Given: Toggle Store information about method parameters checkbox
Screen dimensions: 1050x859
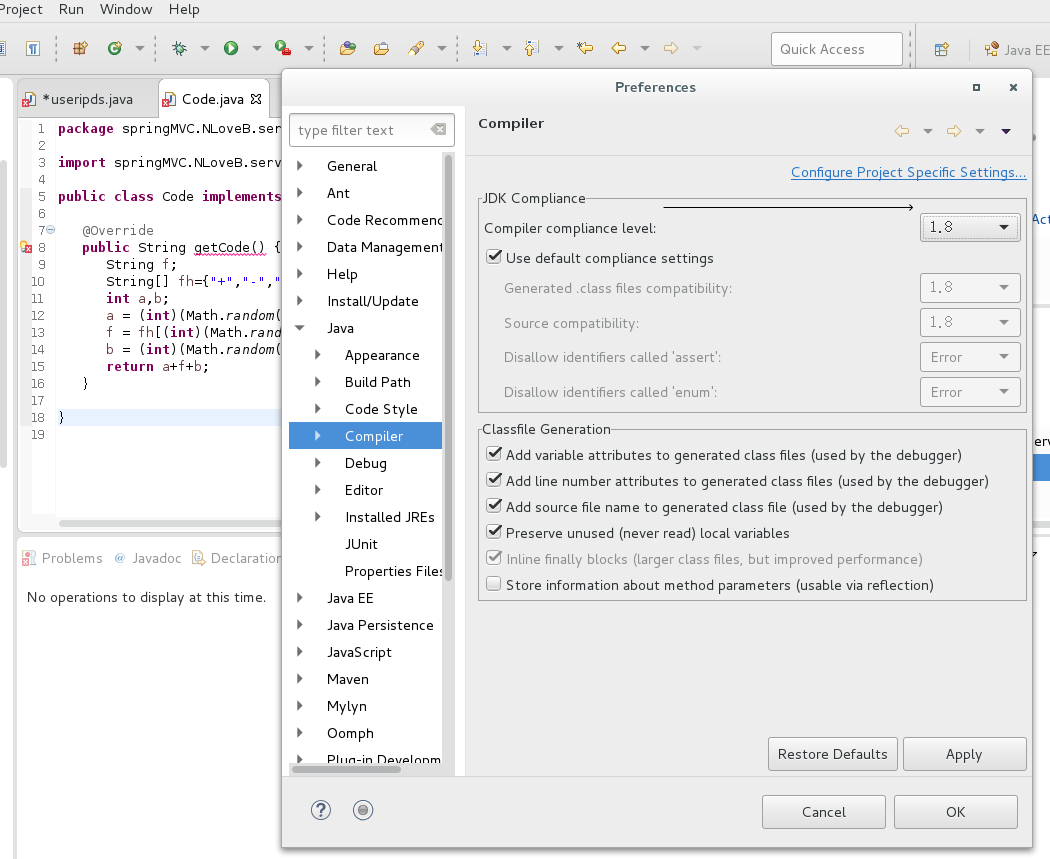Looking at the screenshot, I should click(x=494, y=584).
